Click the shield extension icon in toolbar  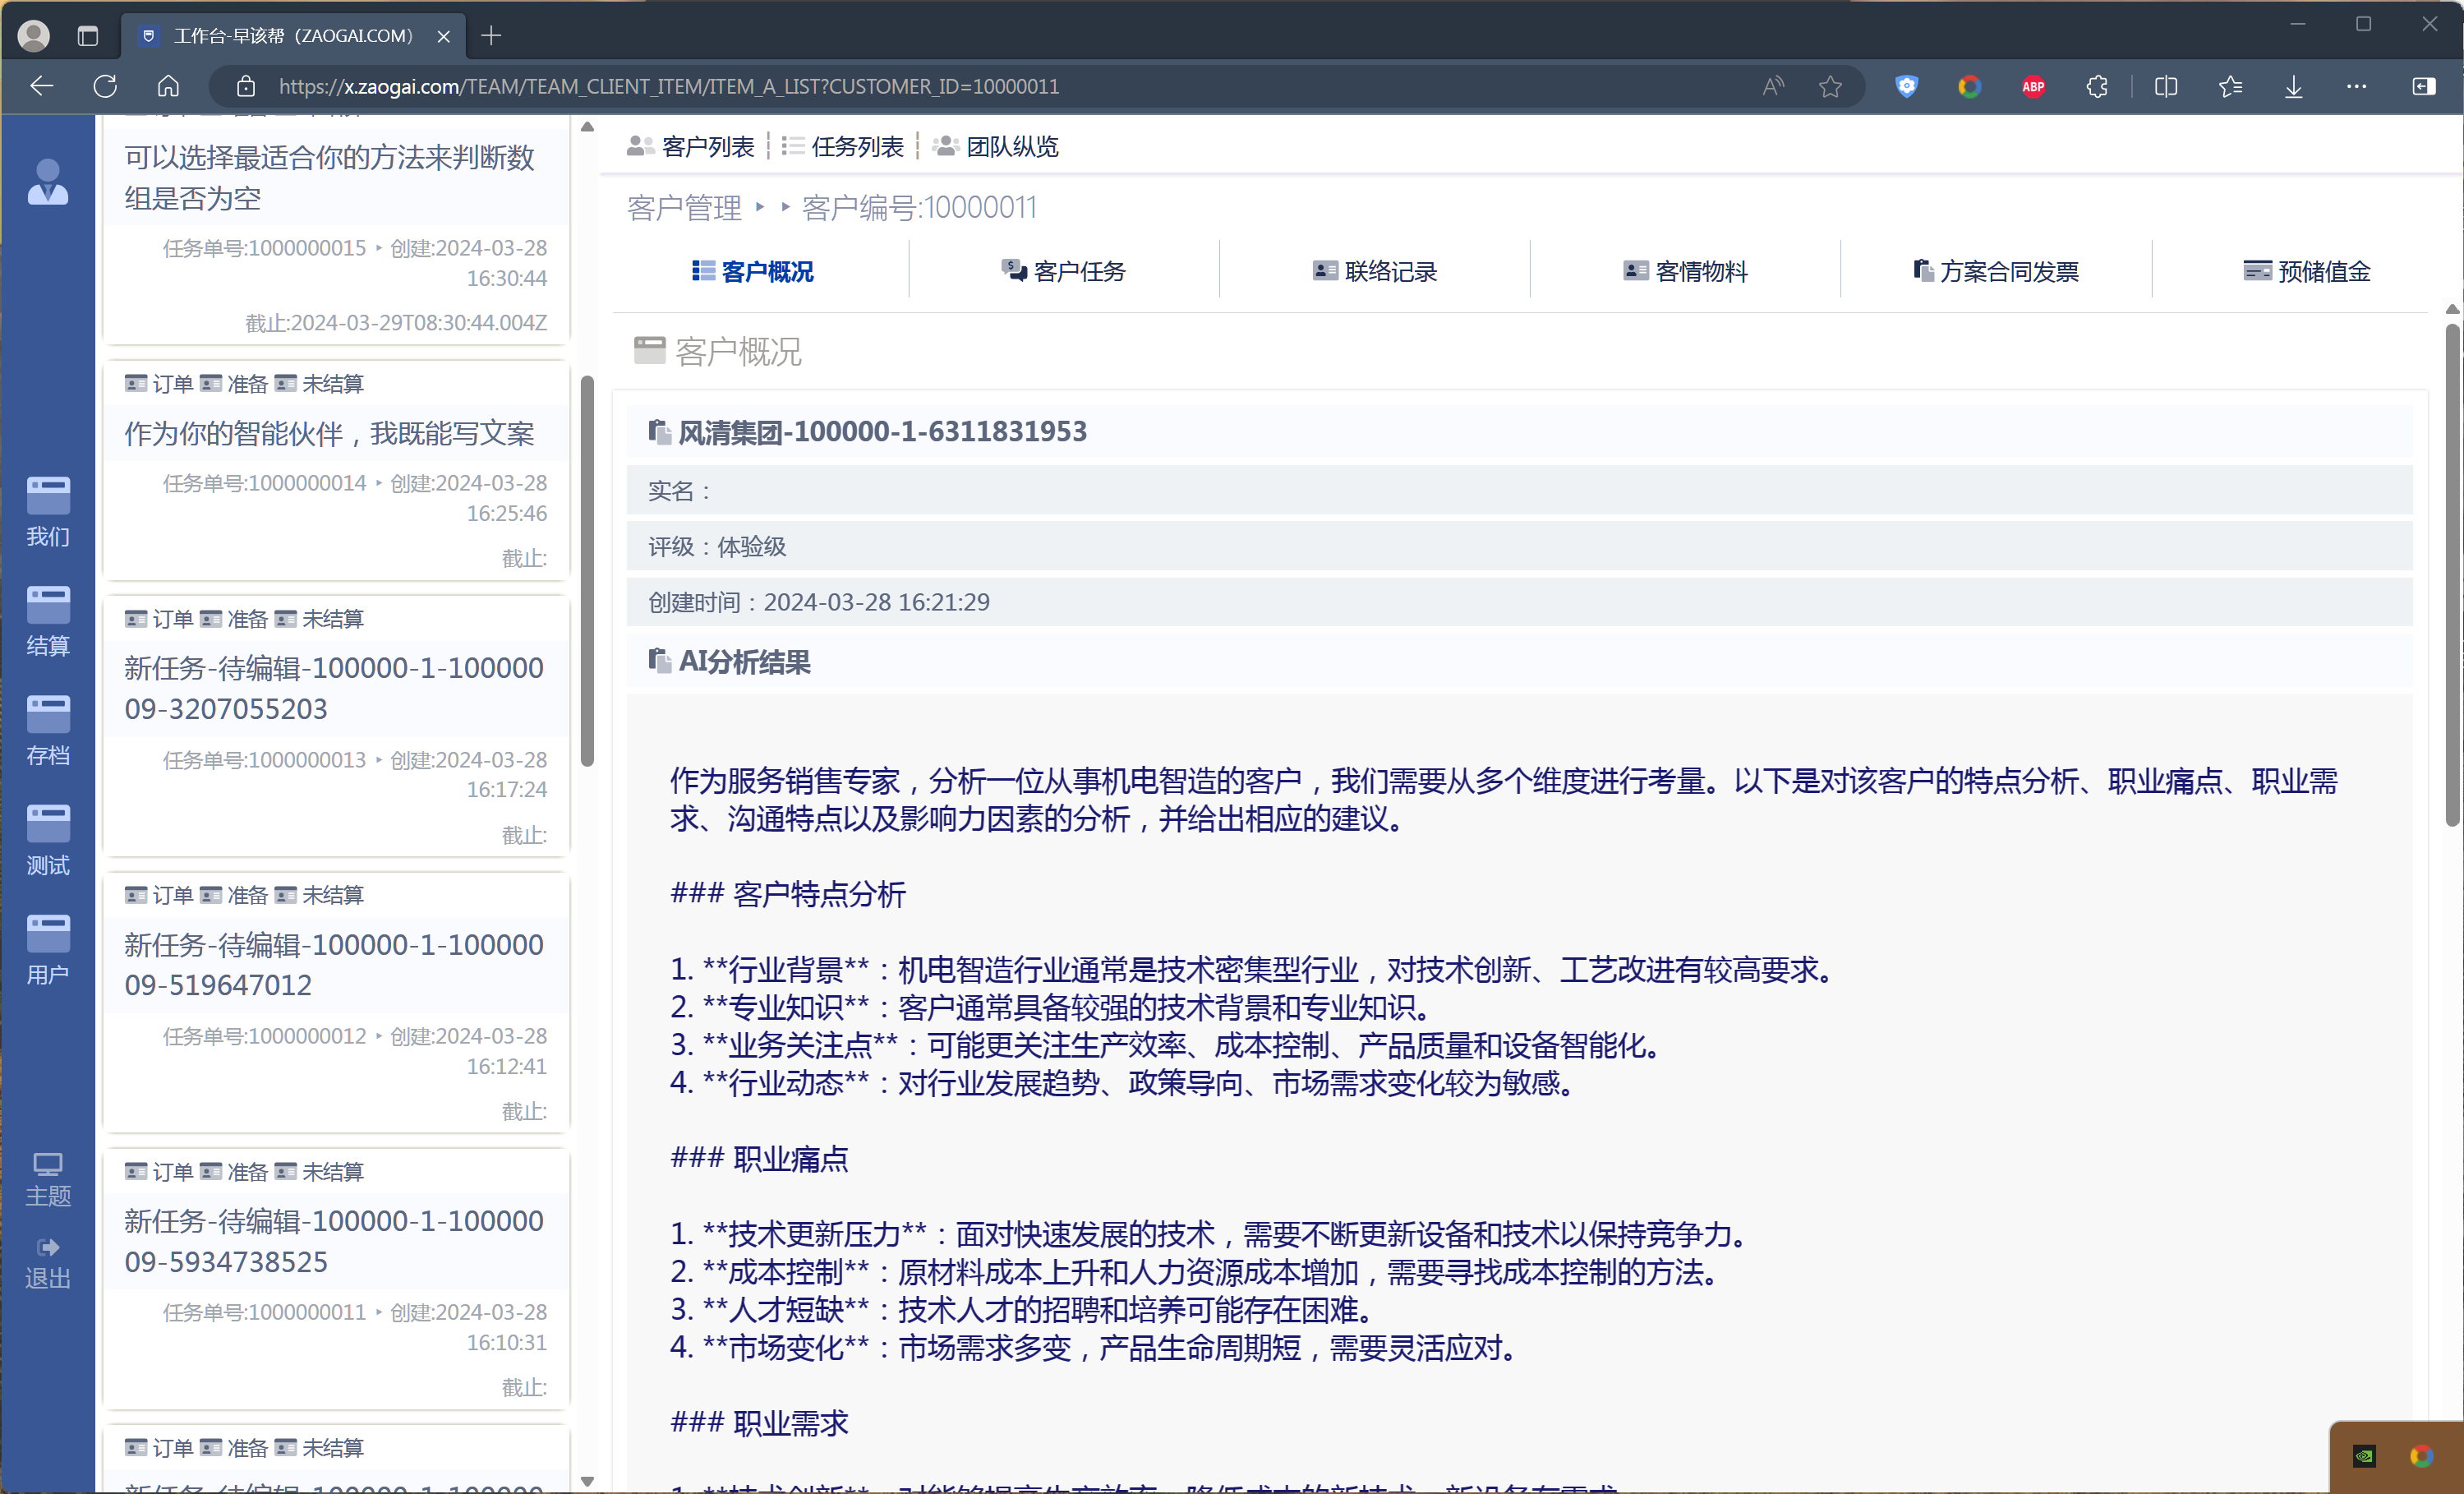click(x=1906, y=86)
